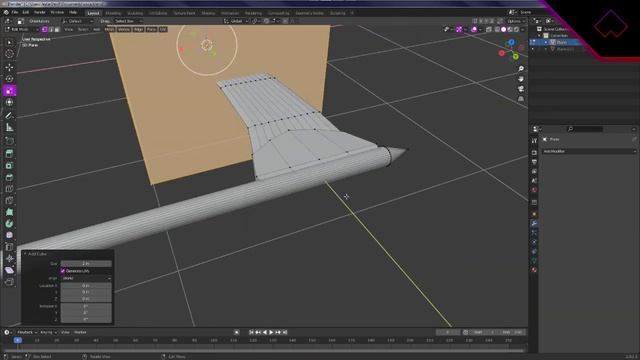Image resolution: width=640 pixels, height=360 pixels.
Task: Select the Add Cube tool
Action: (9, 141)
